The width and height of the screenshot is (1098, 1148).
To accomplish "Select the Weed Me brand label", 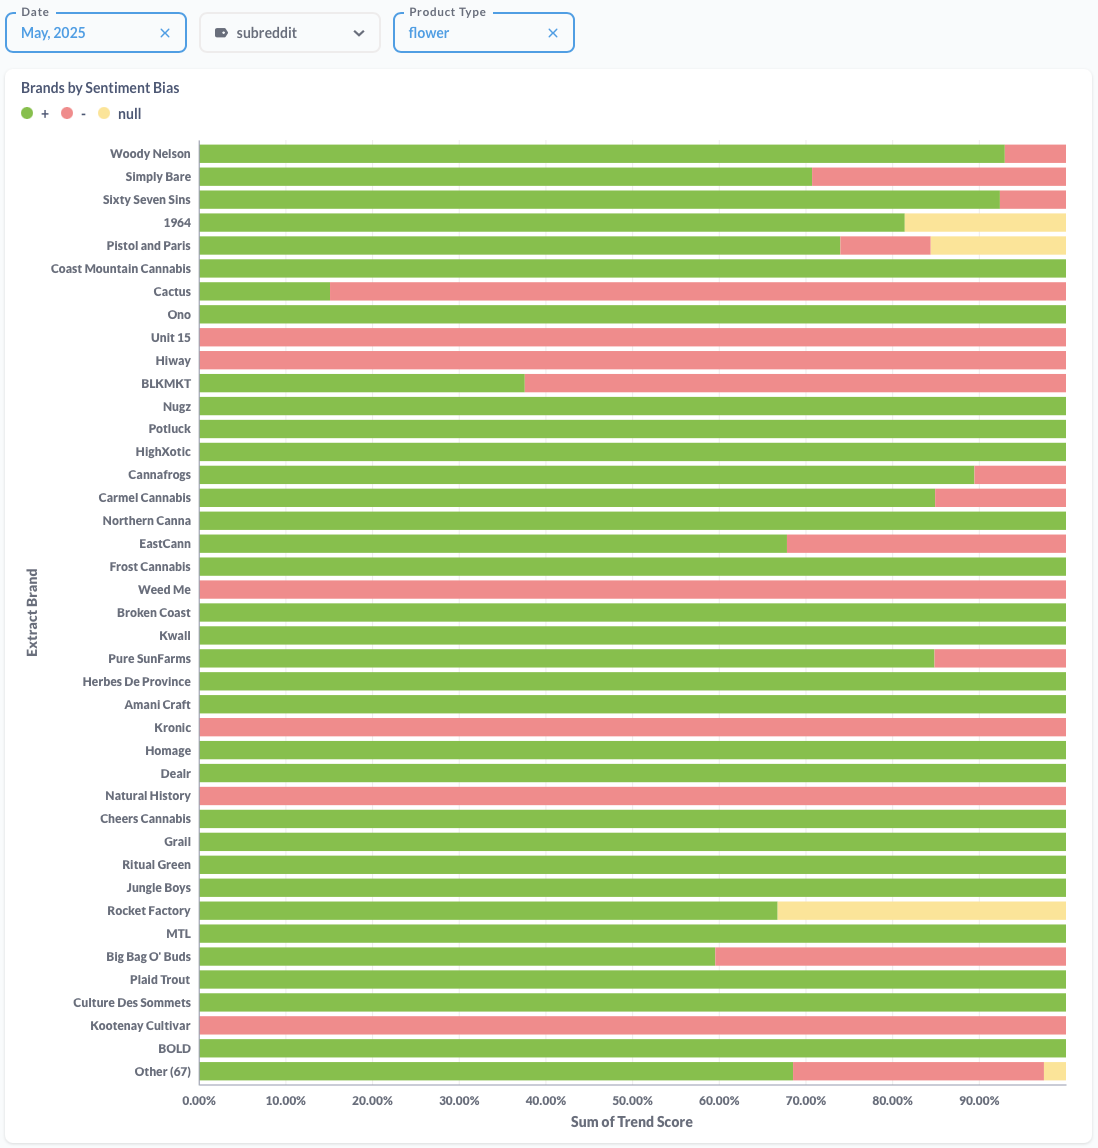I will (165, 589).
